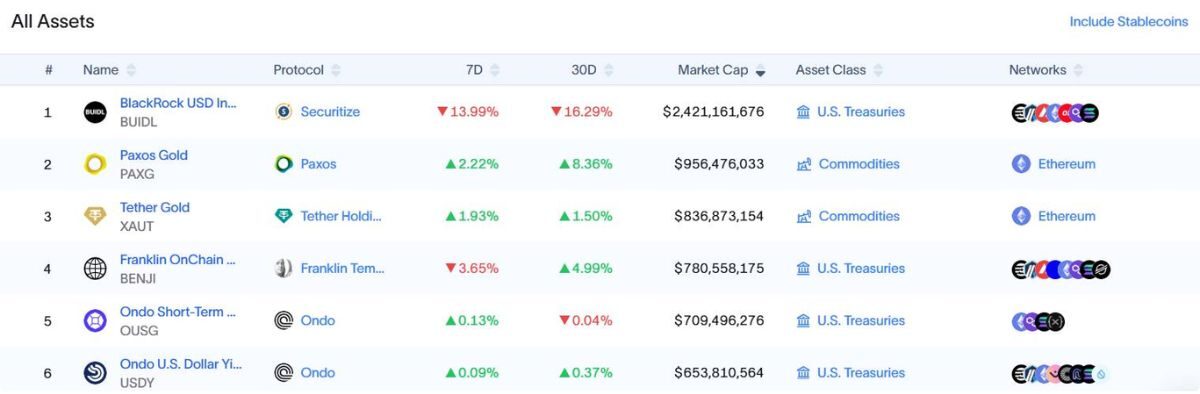Click the Franklin Templeton protocol icon
Image resolution: width=1200 pixels, height=394 pixels.
(x=284, y=268)
